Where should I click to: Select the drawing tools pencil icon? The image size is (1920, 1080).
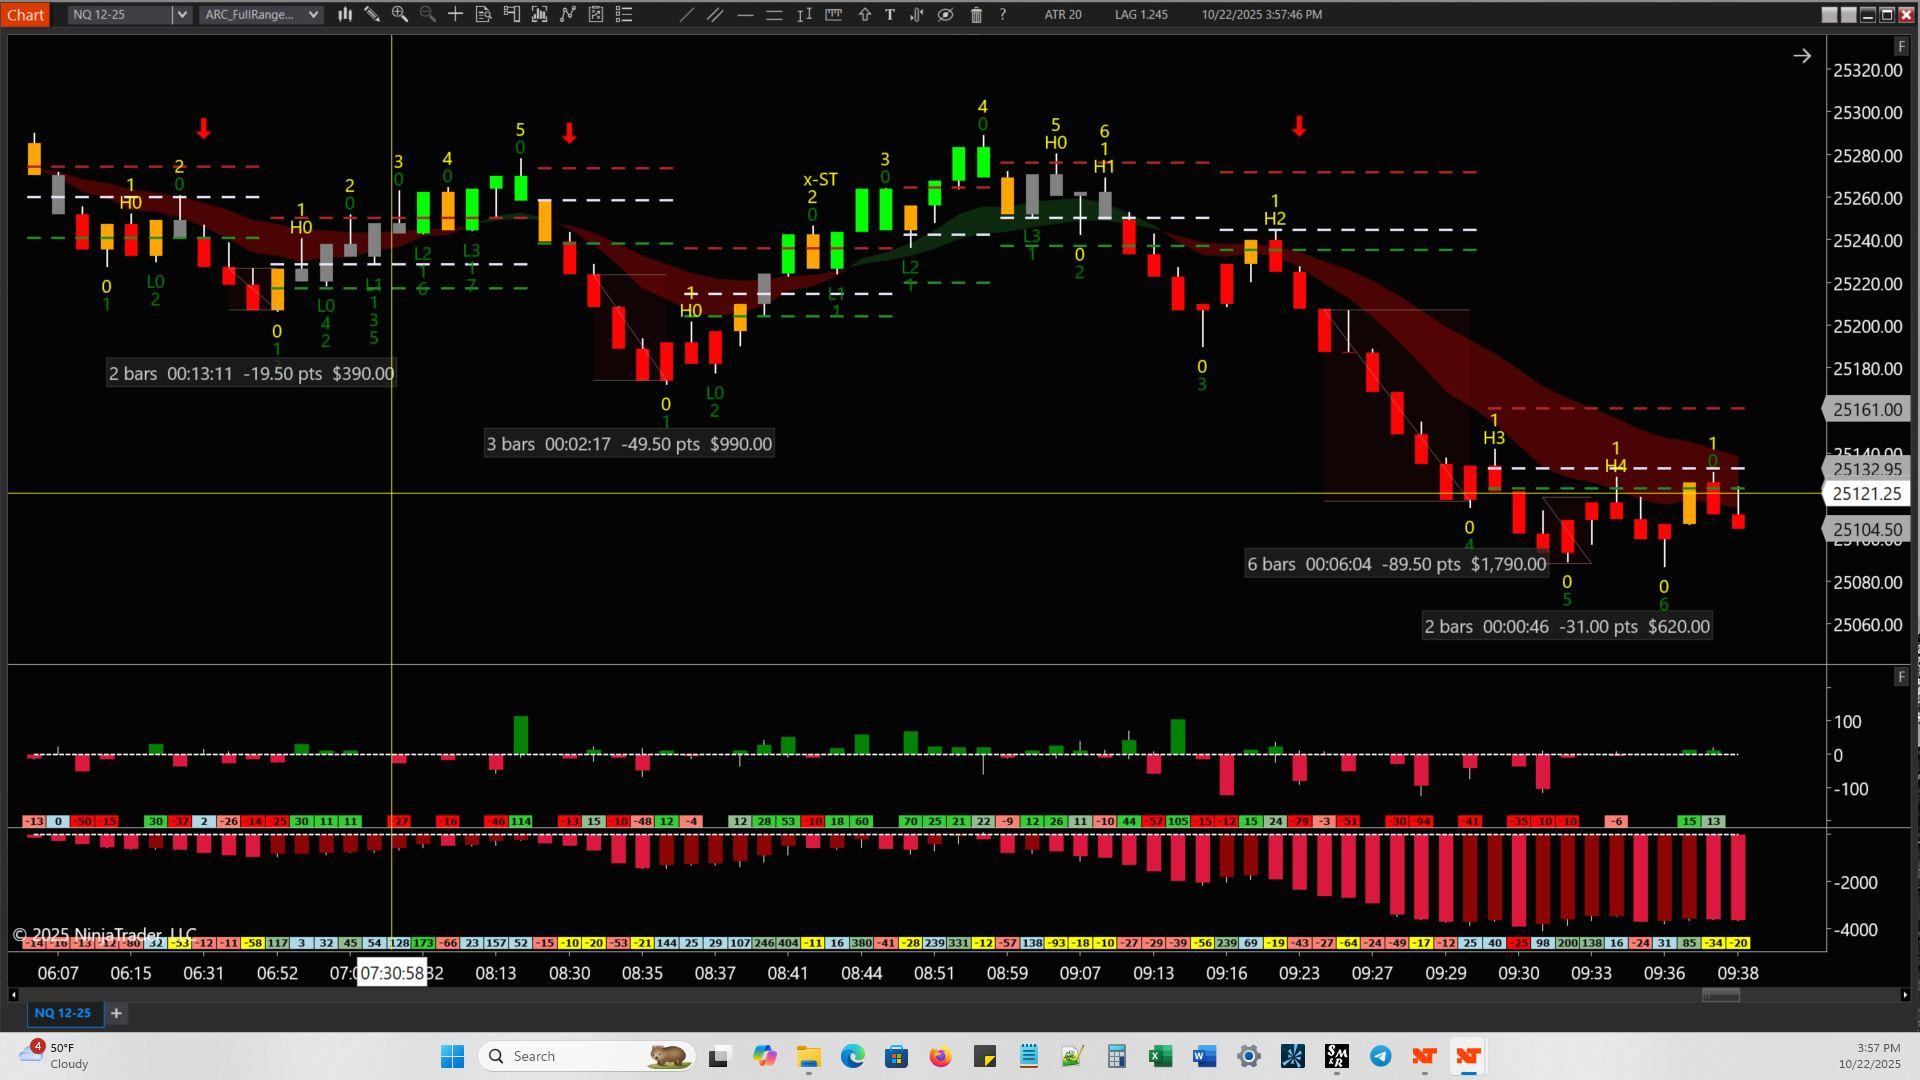tap(372, 14)
